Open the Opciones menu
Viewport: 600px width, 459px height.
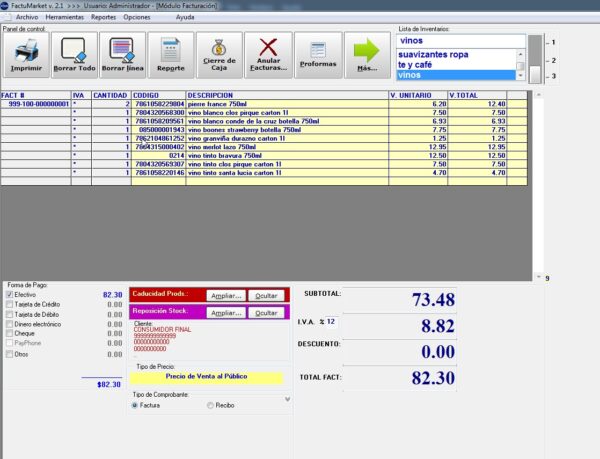137,17
